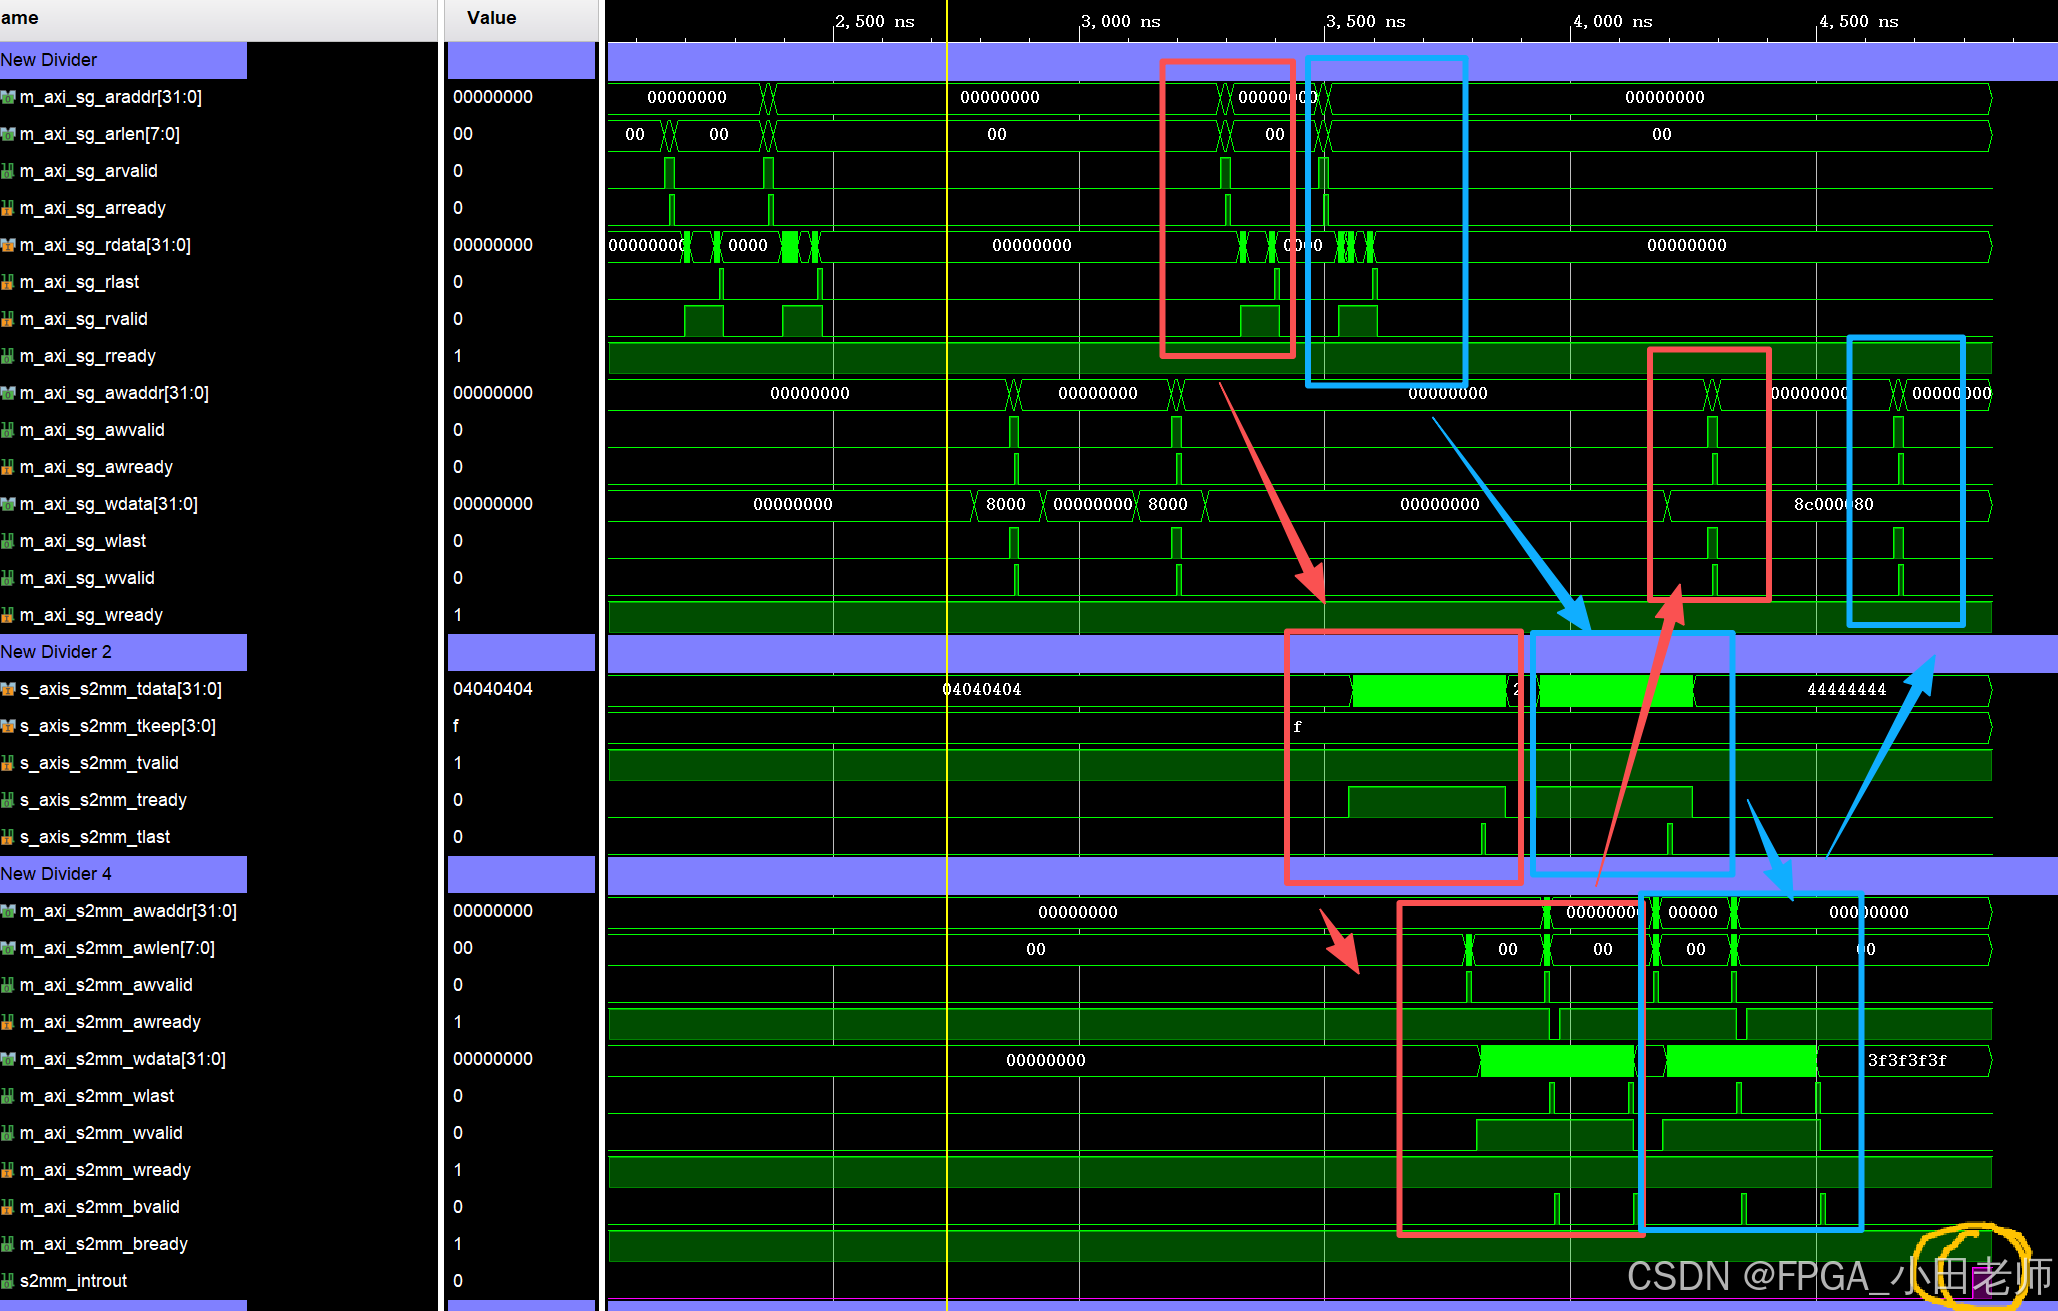Viewport: 2058px width, 1311px height.
Task: Click the m_axi_sg_wready signal icon
Action: [x=8, y=615]
